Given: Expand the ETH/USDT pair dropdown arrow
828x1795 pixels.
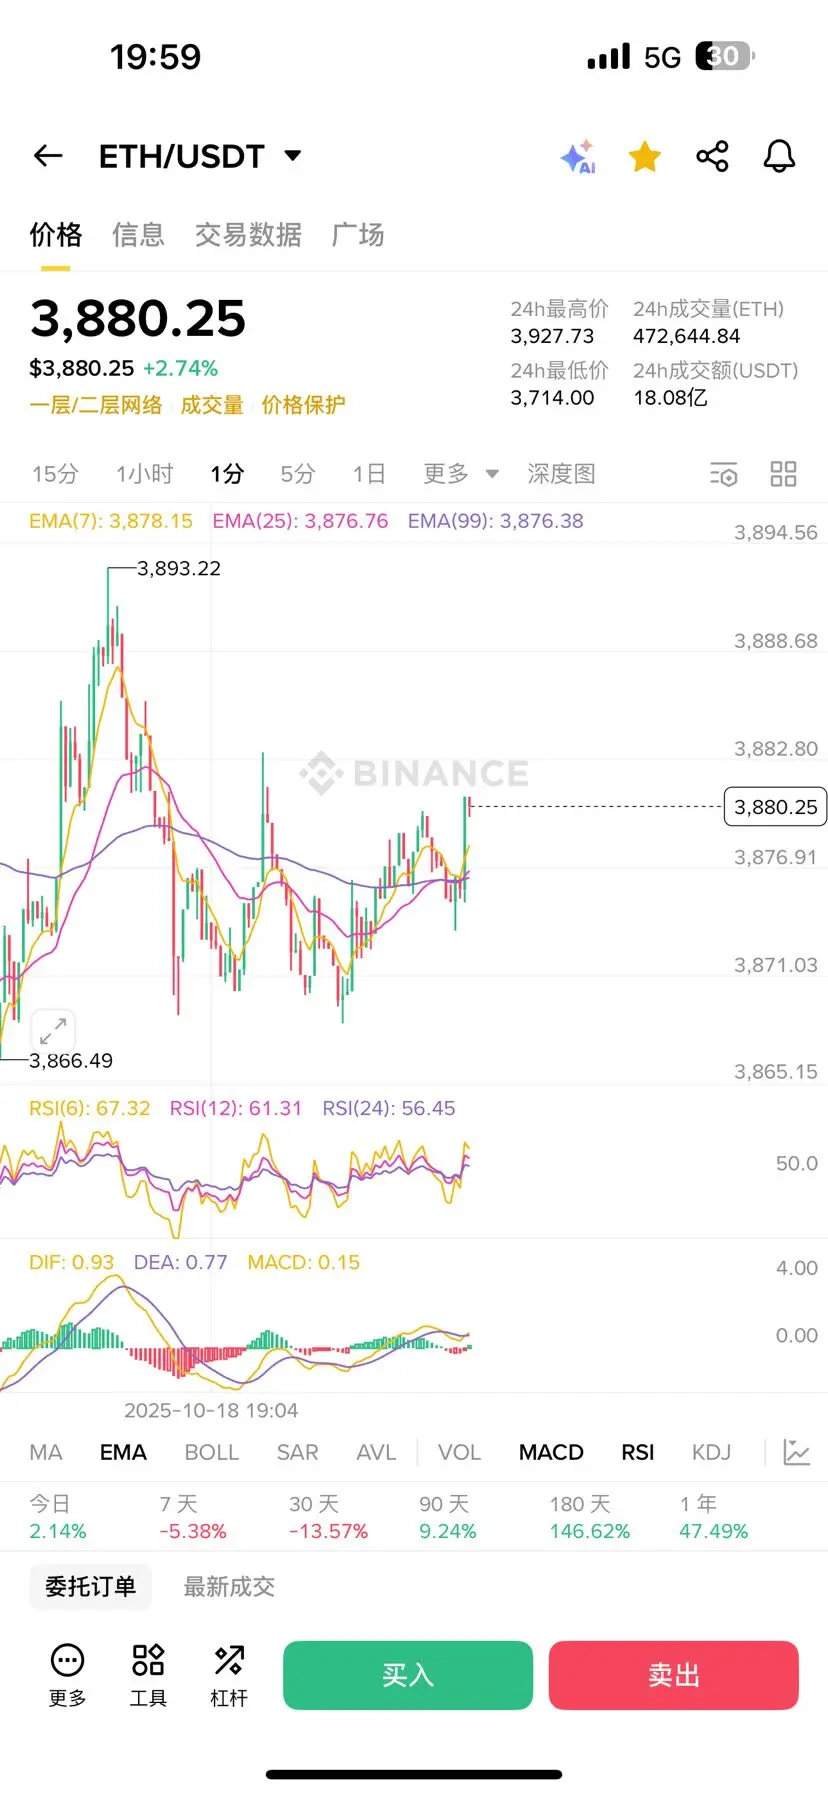Looking at the screenshot, I should tap(293, 156).
